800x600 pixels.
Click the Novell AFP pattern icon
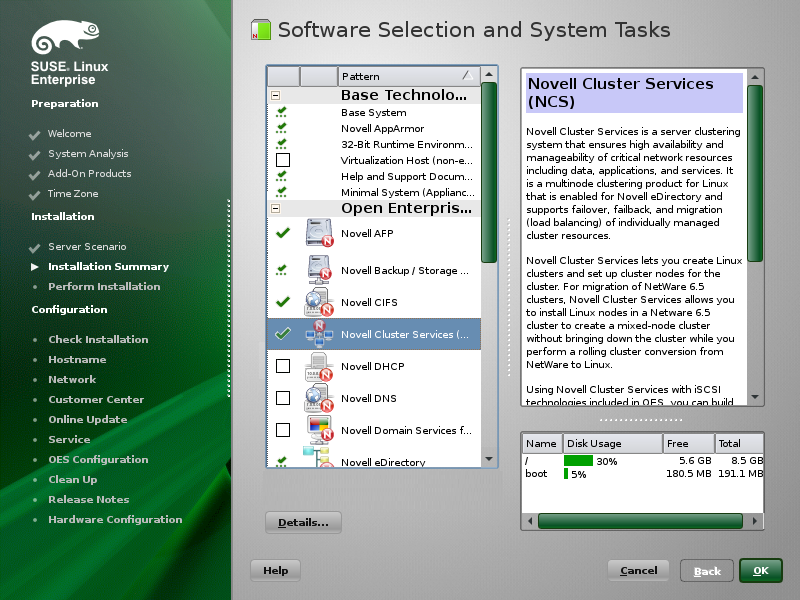tap(319, 234)
